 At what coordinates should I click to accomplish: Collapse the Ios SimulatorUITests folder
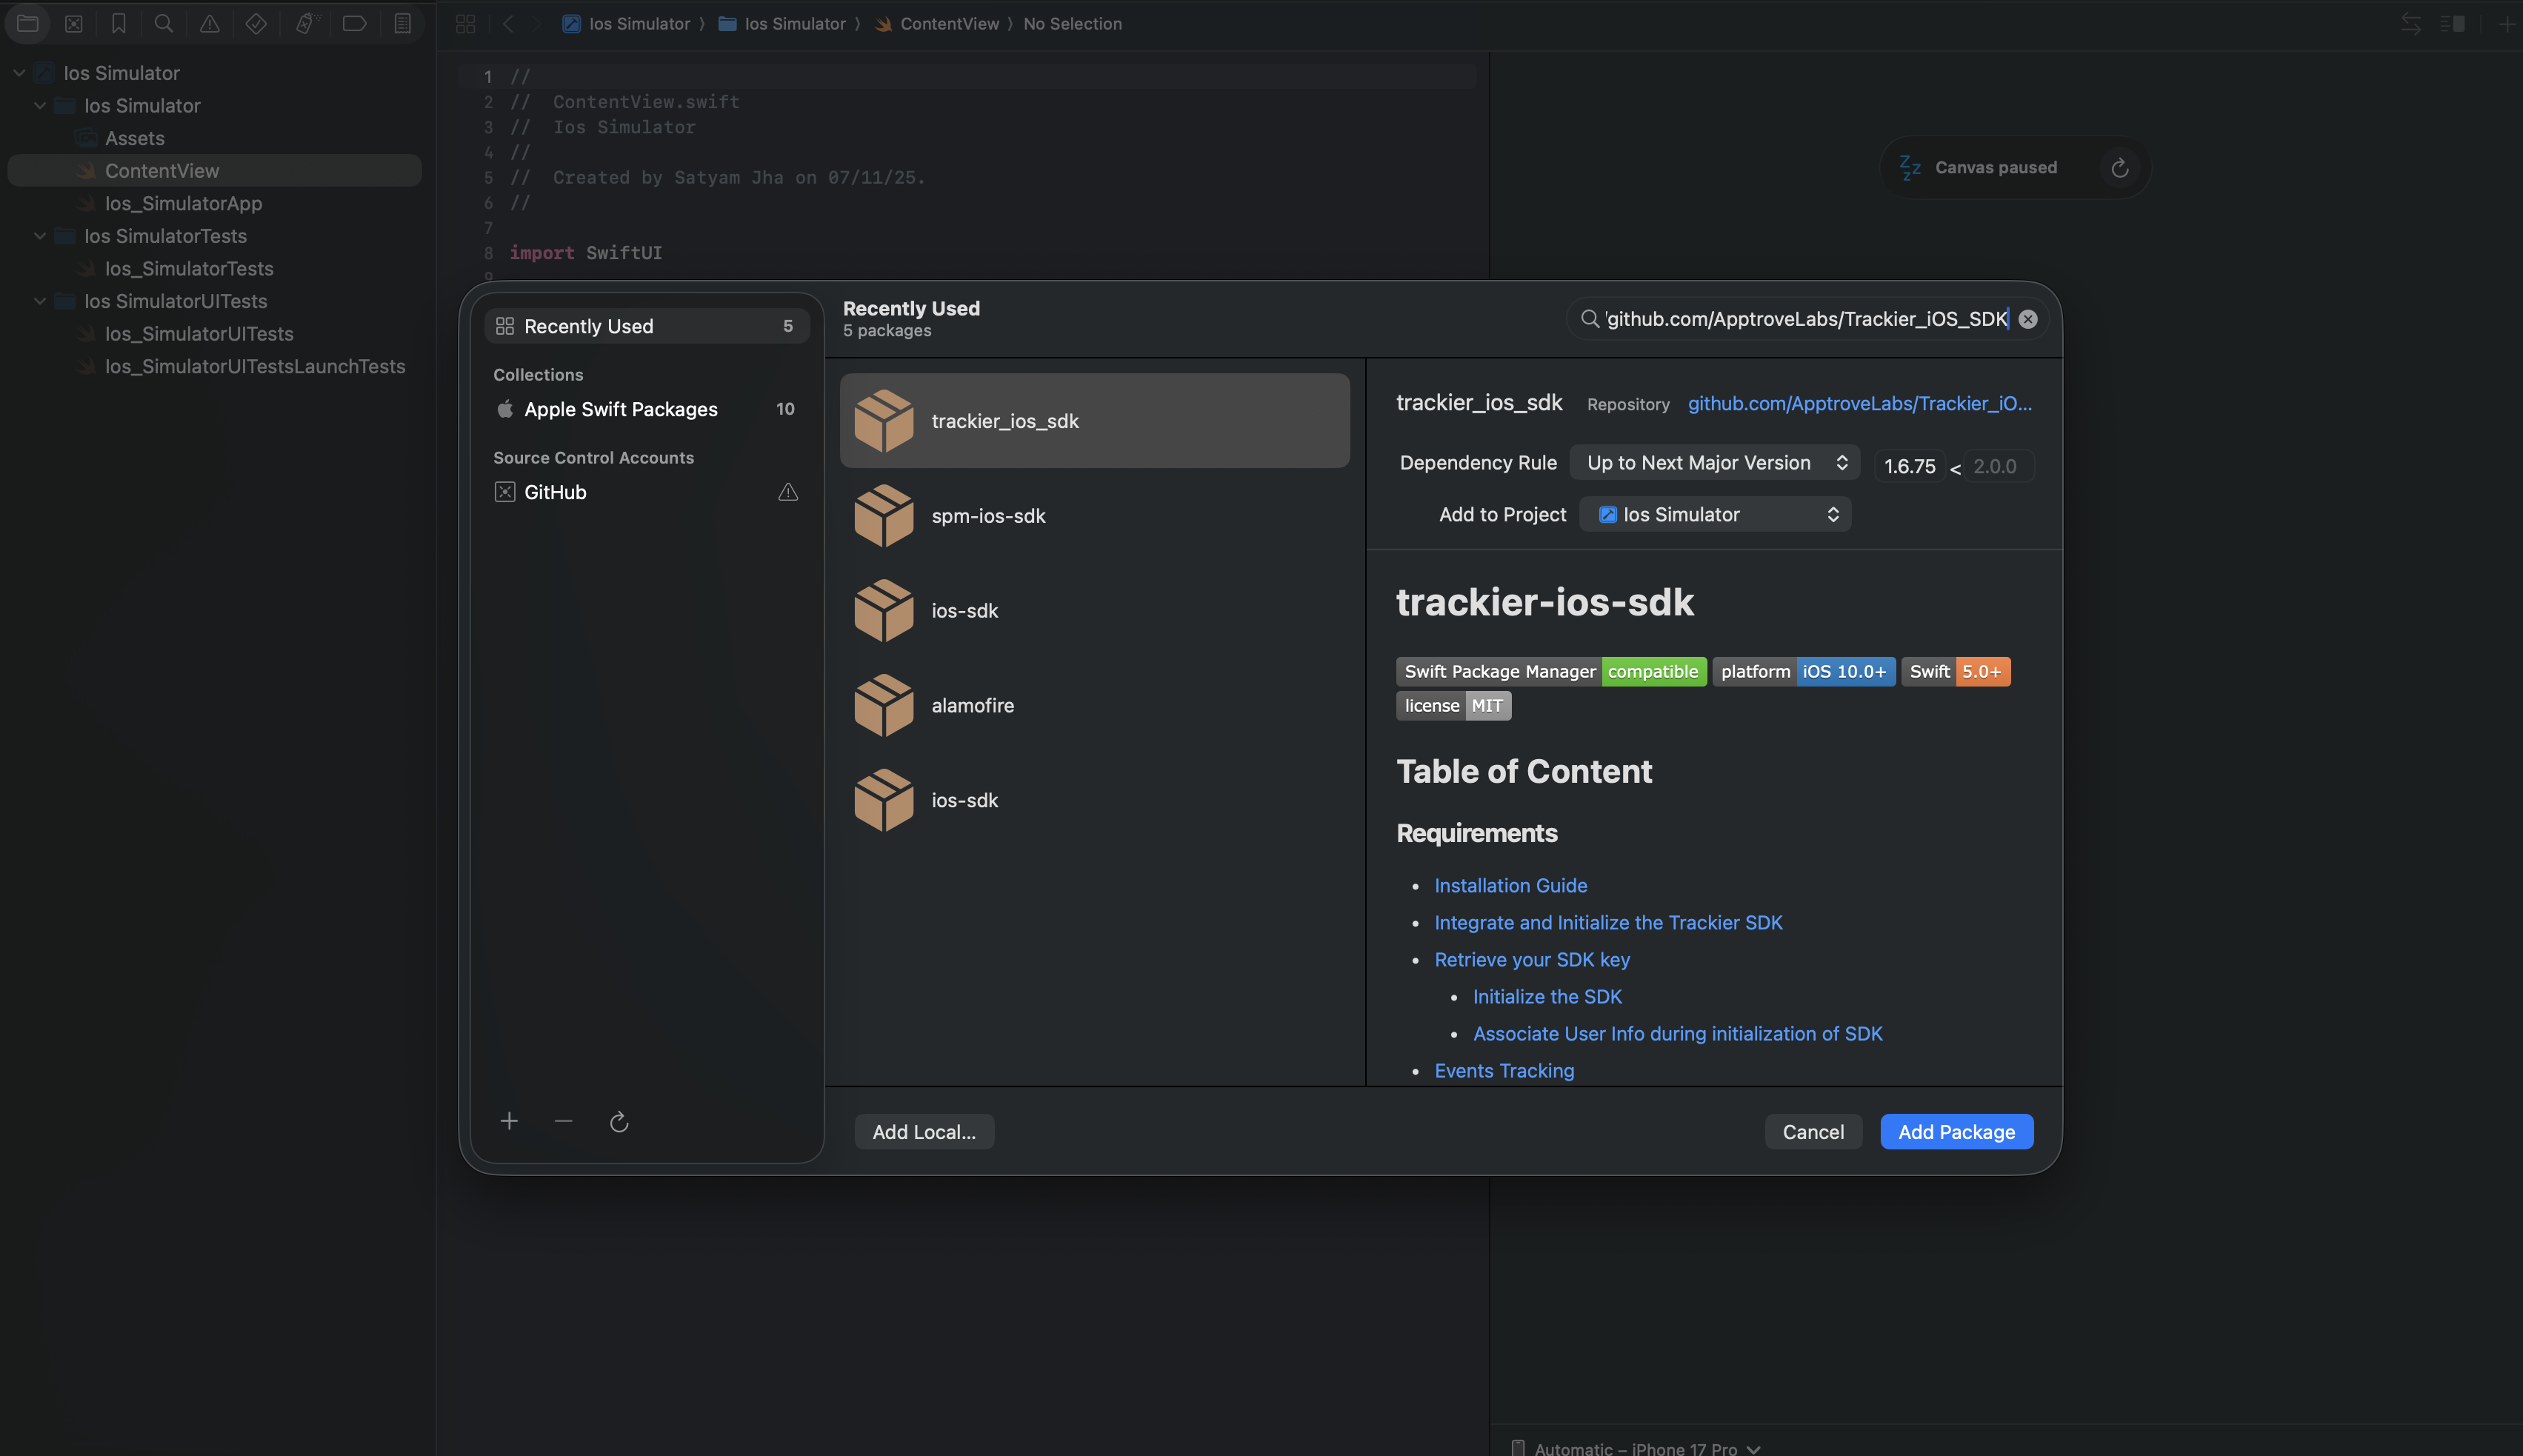(x=40, y=301)
